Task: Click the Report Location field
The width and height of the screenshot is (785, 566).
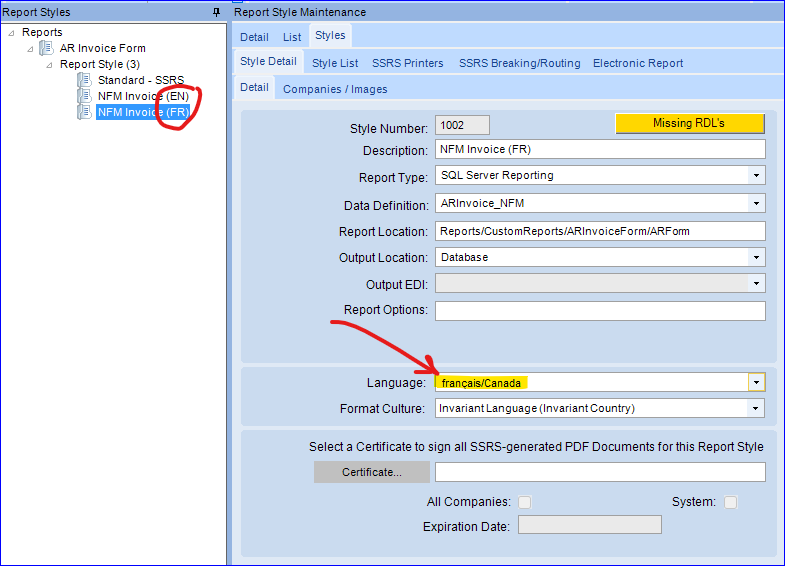Action: tap(600, 231)
